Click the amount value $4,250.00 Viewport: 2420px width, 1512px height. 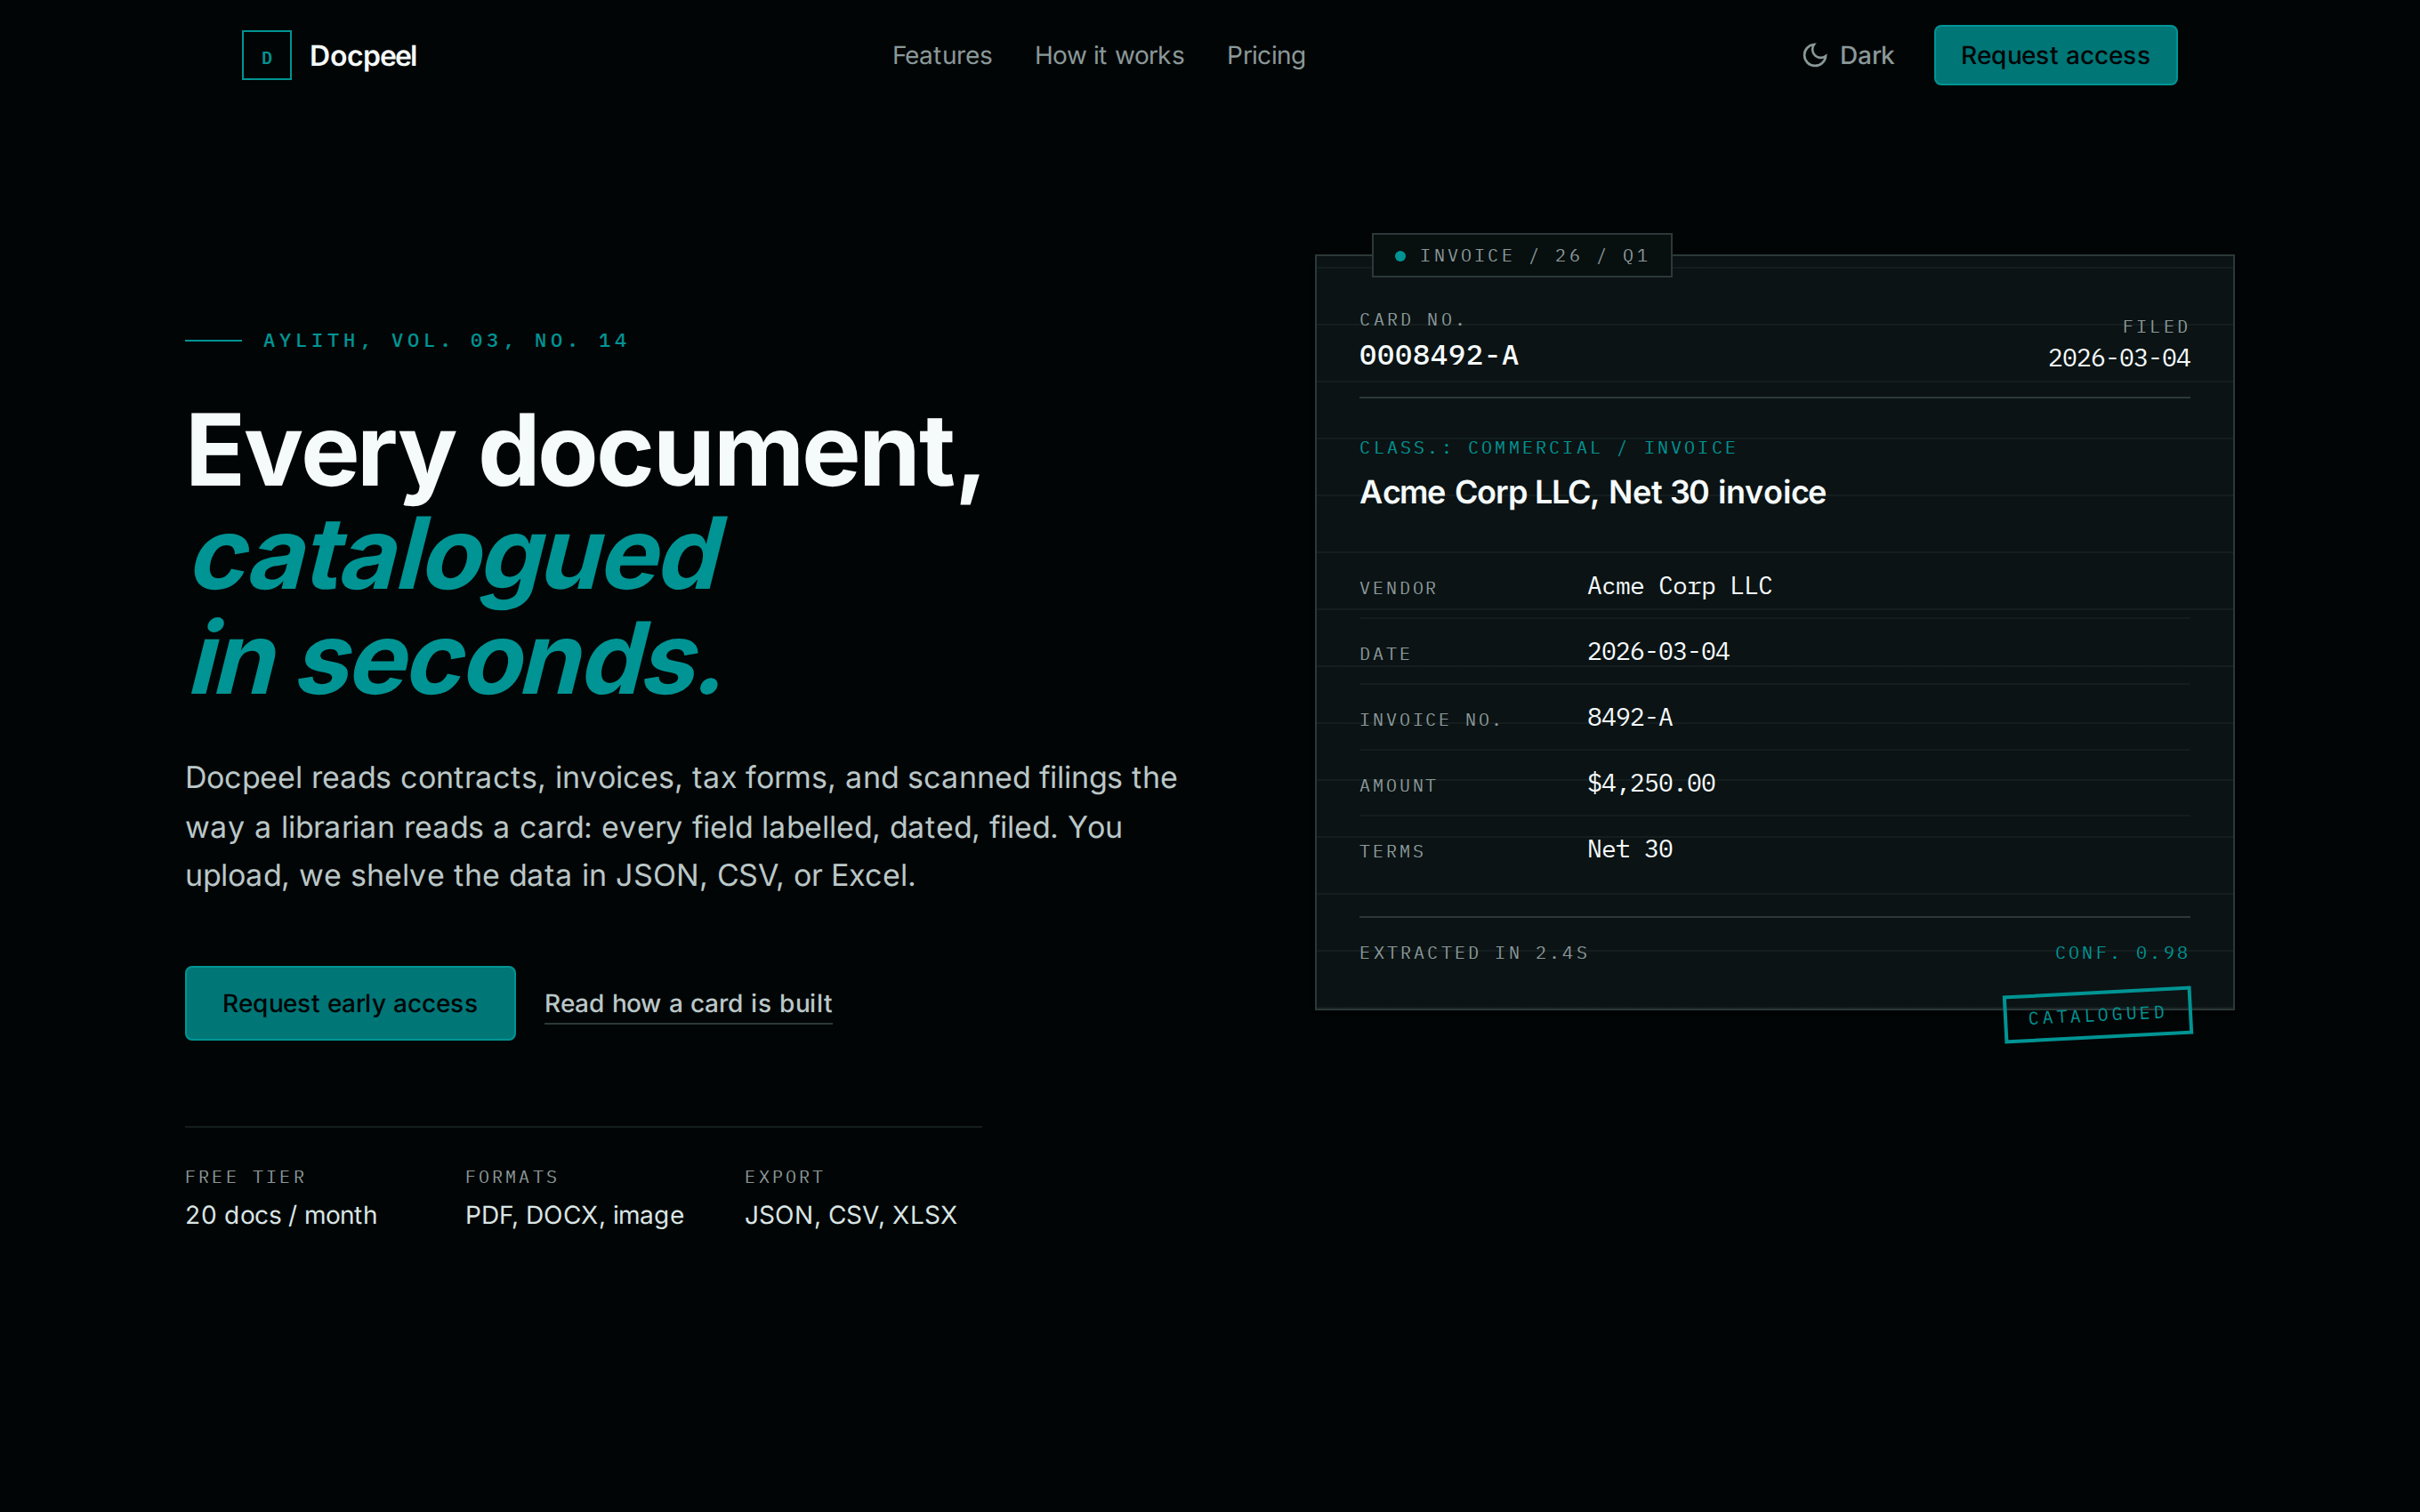point(1651,784)
